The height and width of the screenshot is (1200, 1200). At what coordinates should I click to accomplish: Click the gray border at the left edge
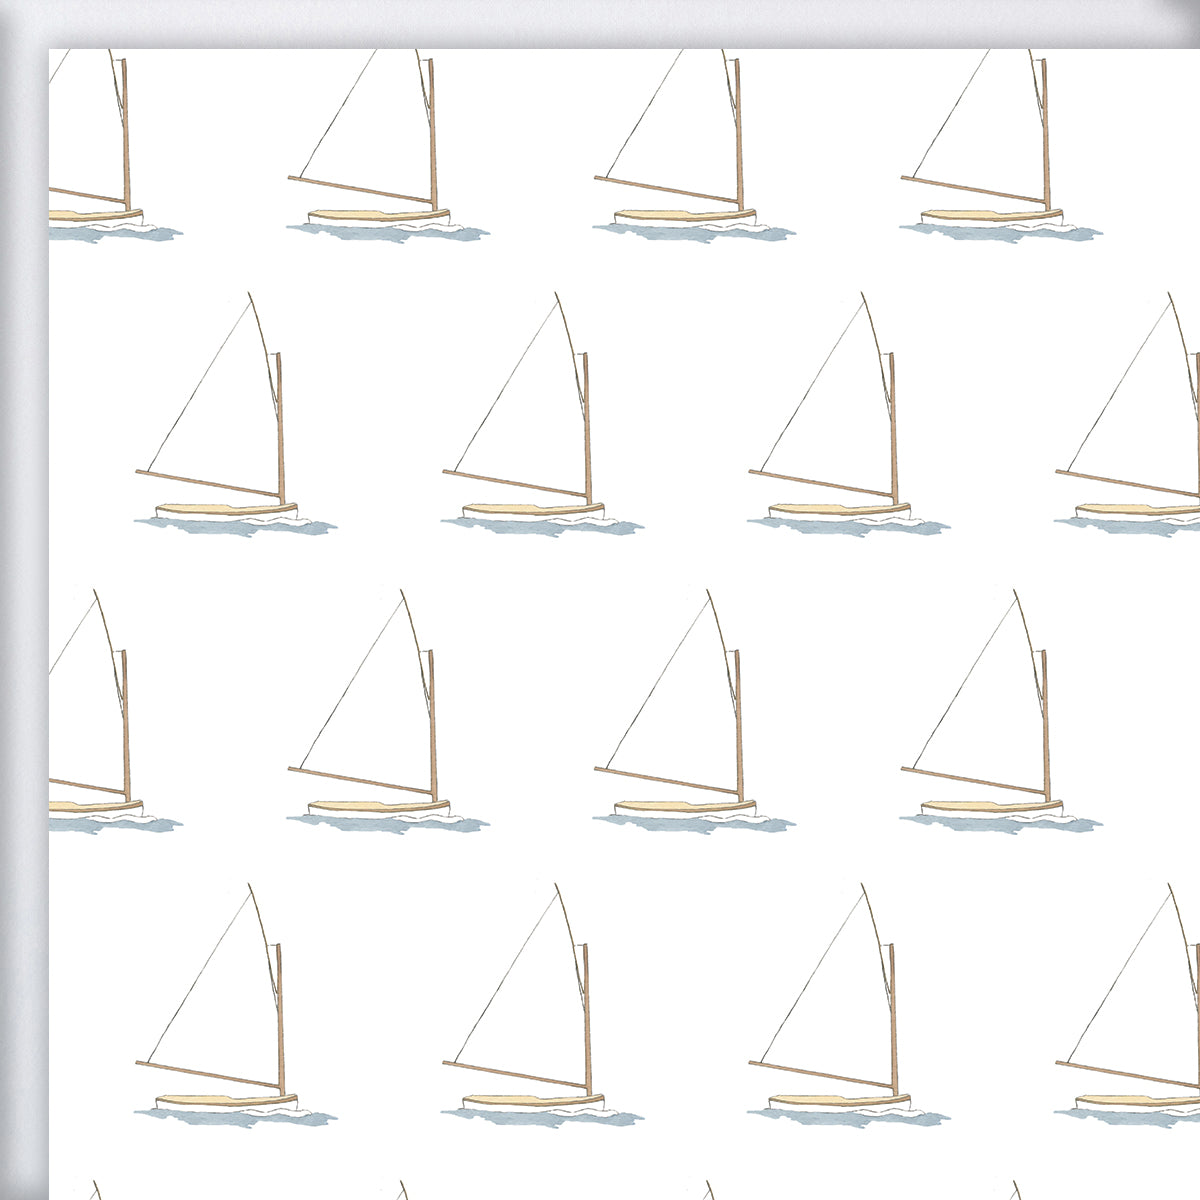18,600
